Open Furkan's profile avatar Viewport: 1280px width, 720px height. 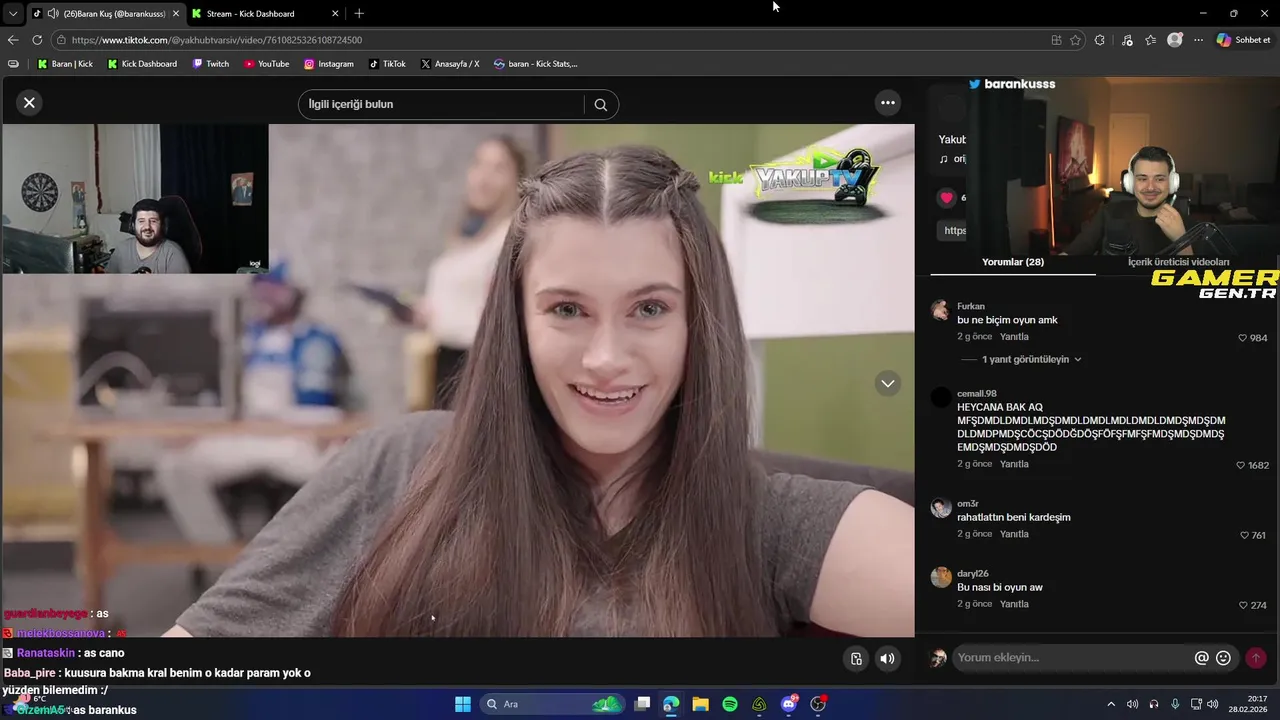click(x=940, y=310)
